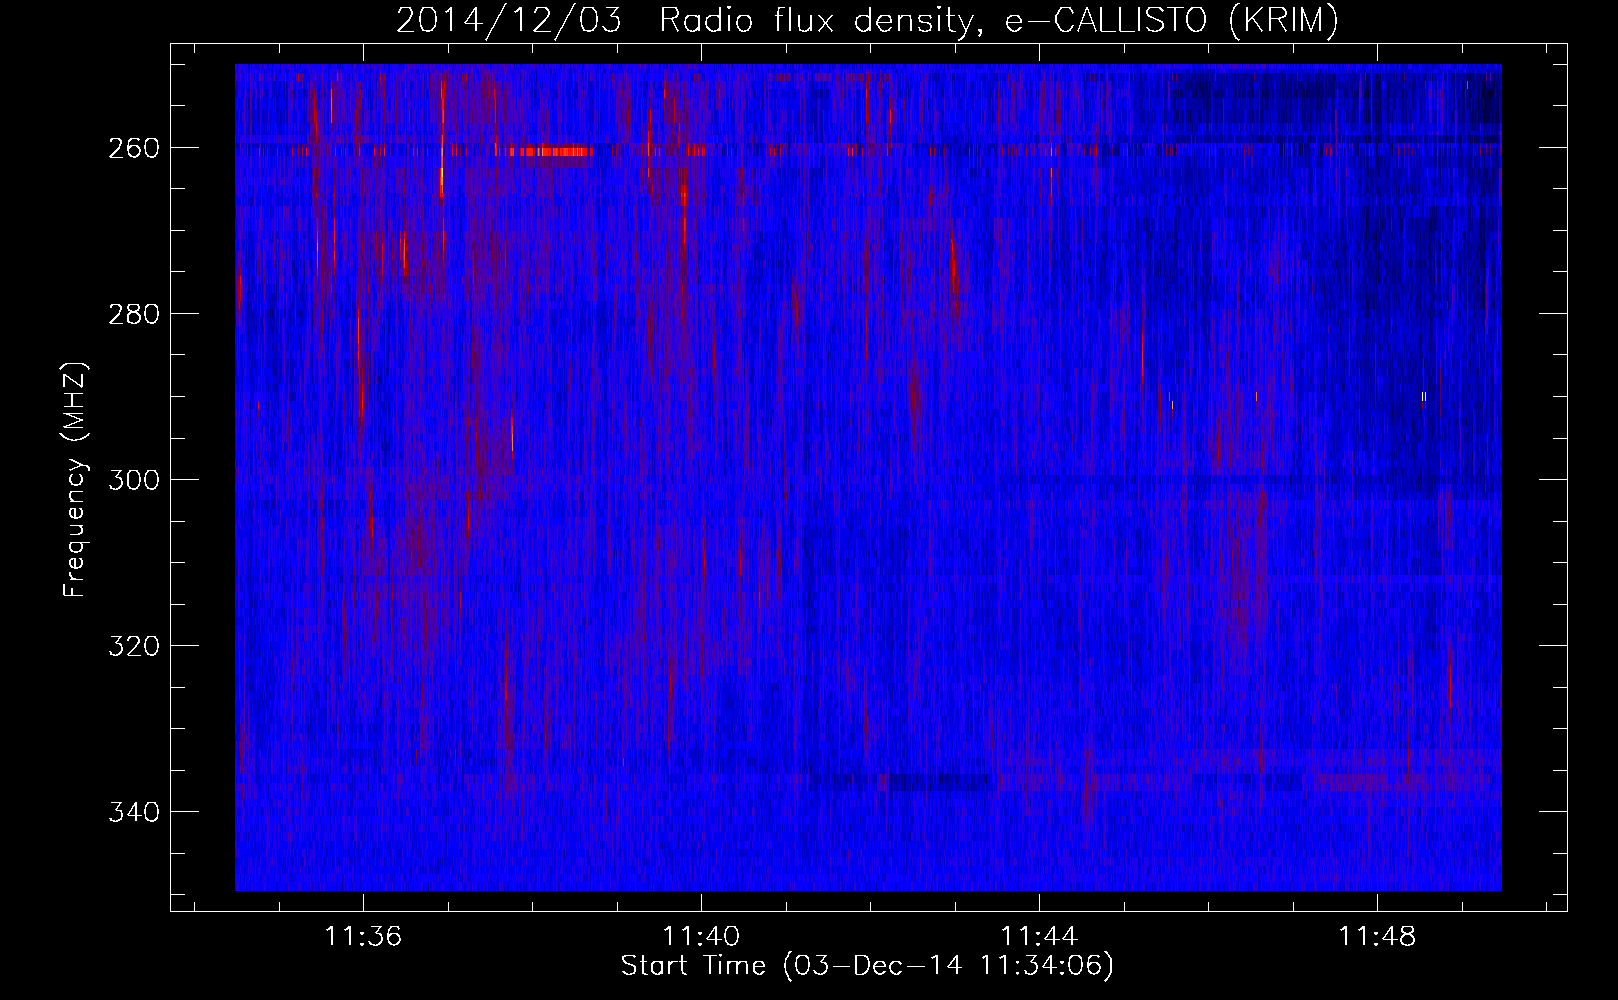Click the plot title 'Radio flux density, e-CALLISTO (KRIM)'

998,21
